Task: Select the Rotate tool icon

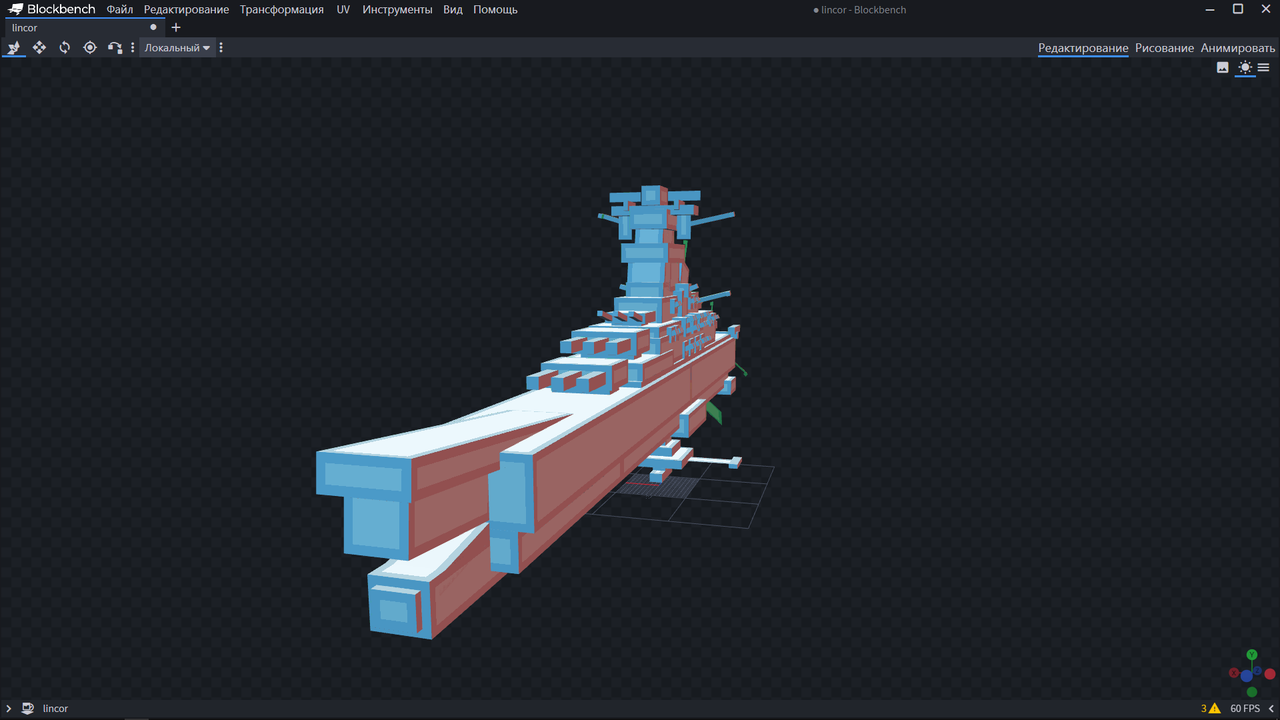Action: click(x=64, y=48)
